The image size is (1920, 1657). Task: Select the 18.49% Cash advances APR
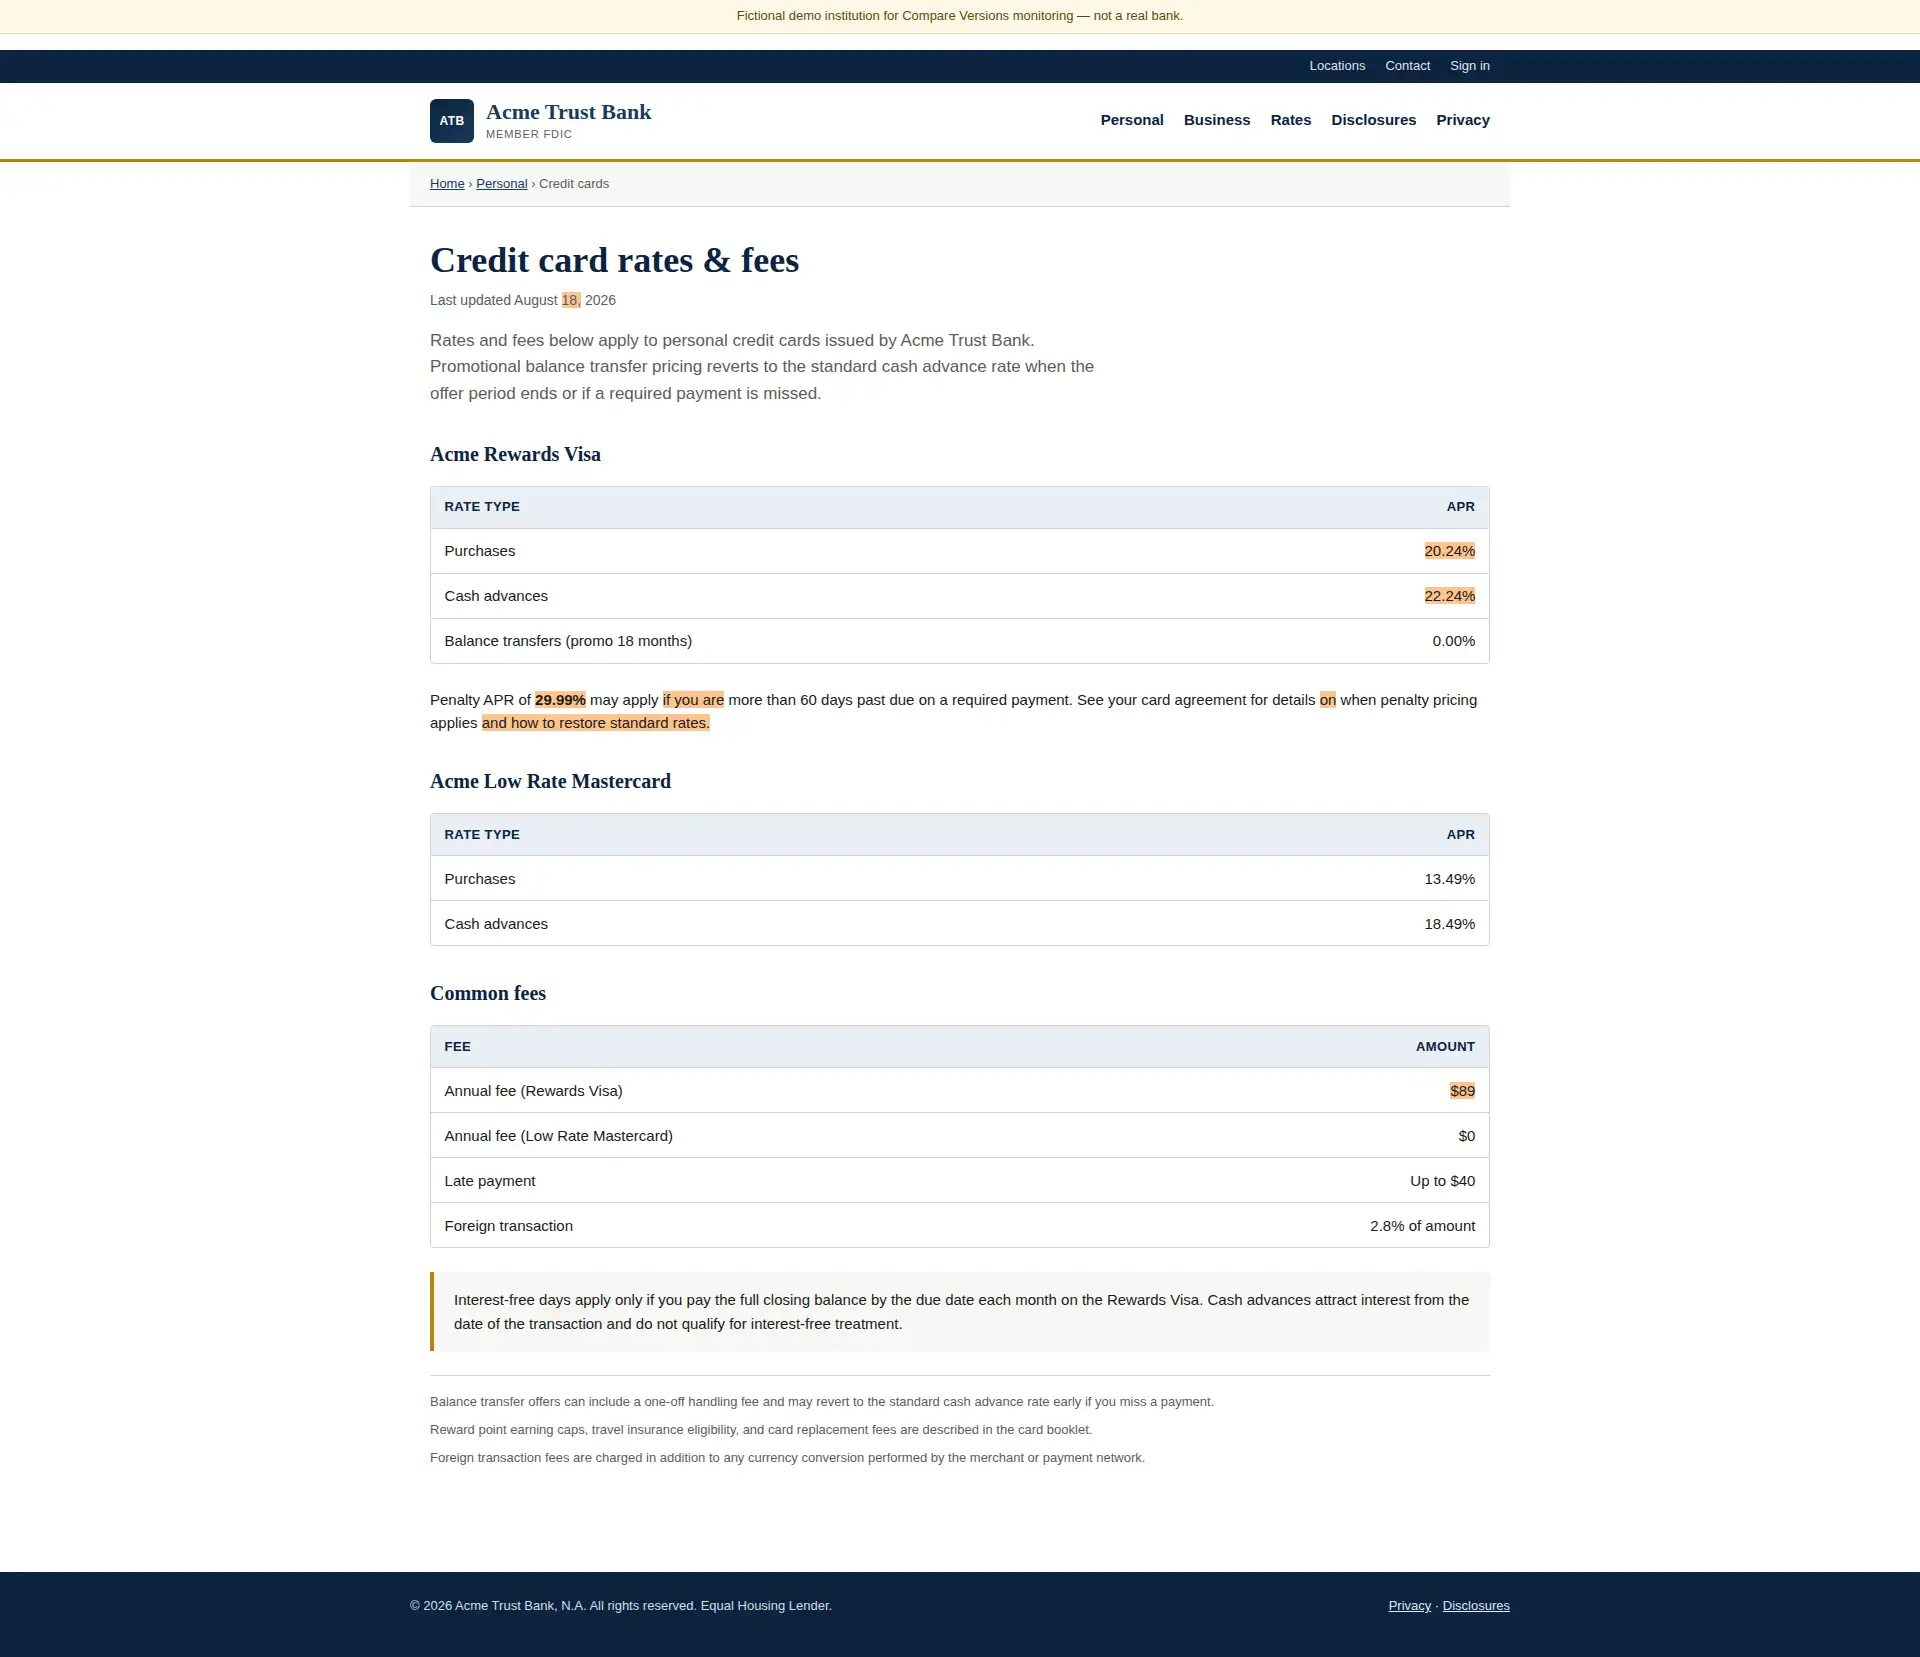(1449, 924)
